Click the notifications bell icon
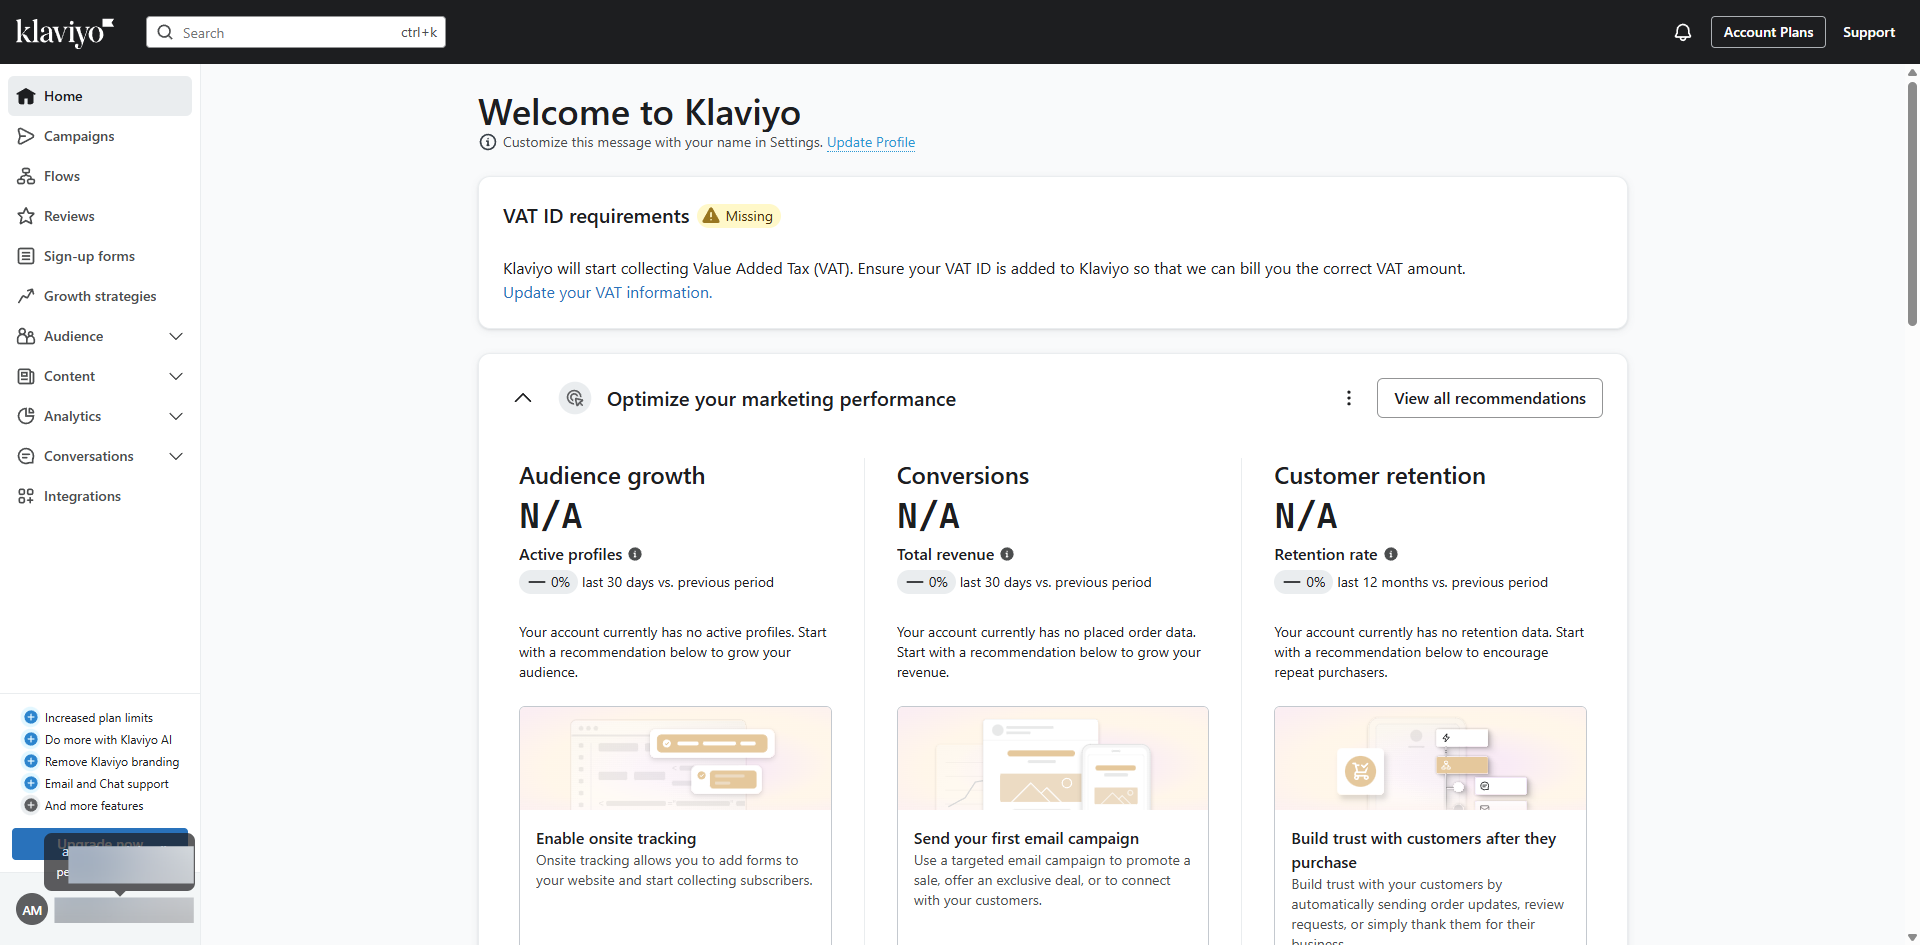This screenshot has width=1920, height=945. [x=1683, y=32]
